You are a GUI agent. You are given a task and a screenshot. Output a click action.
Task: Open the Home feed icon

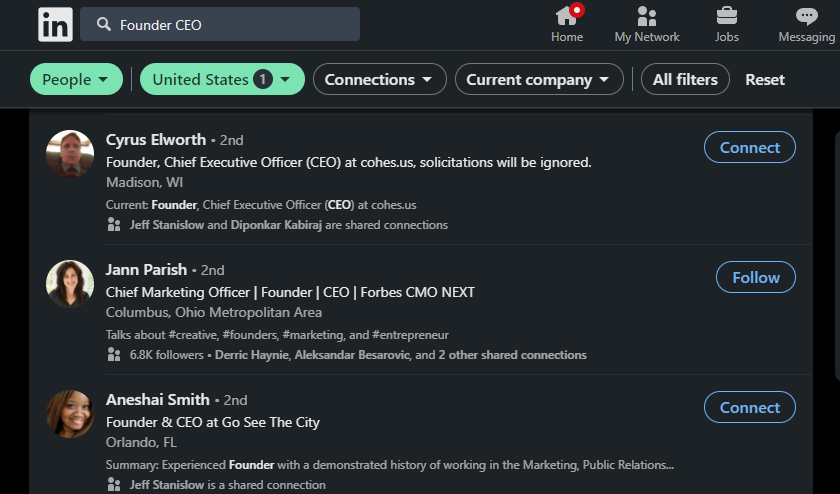click(567, 16)
